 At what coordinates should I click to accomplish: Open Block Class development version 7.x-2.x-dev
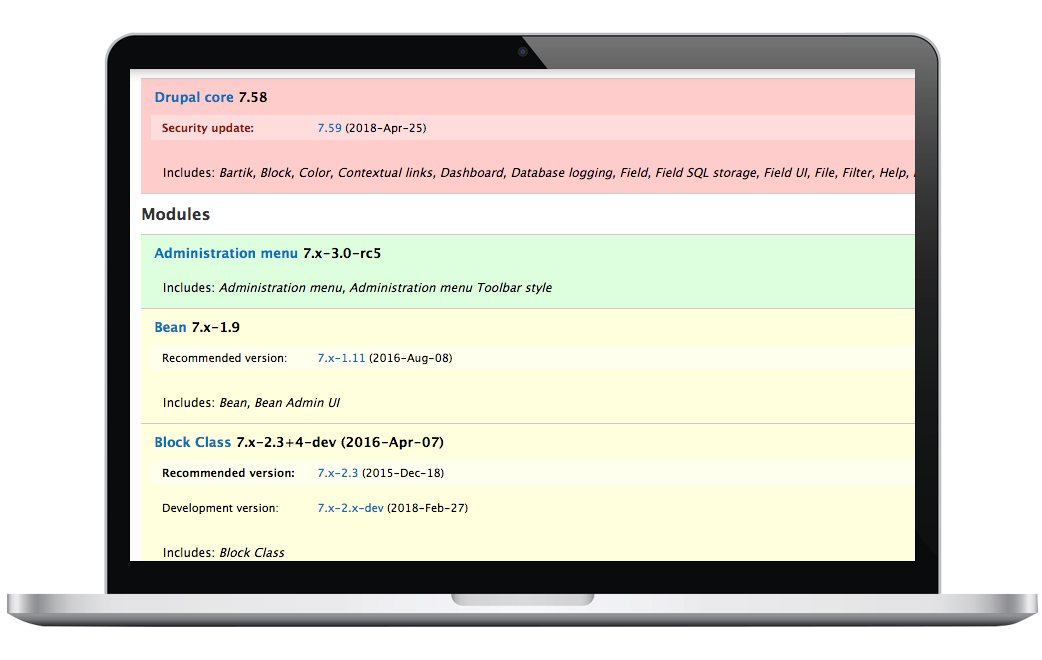[350, 508]
